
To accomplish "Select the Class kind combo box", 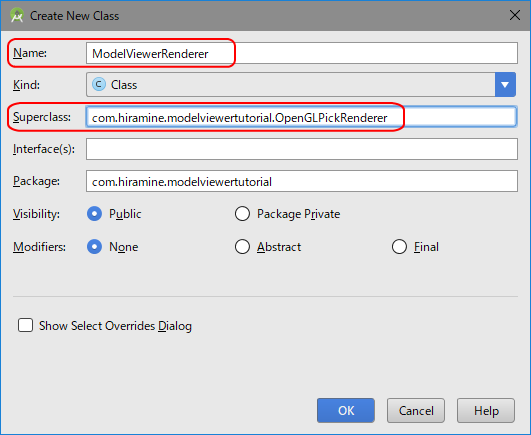I will 301,85.
